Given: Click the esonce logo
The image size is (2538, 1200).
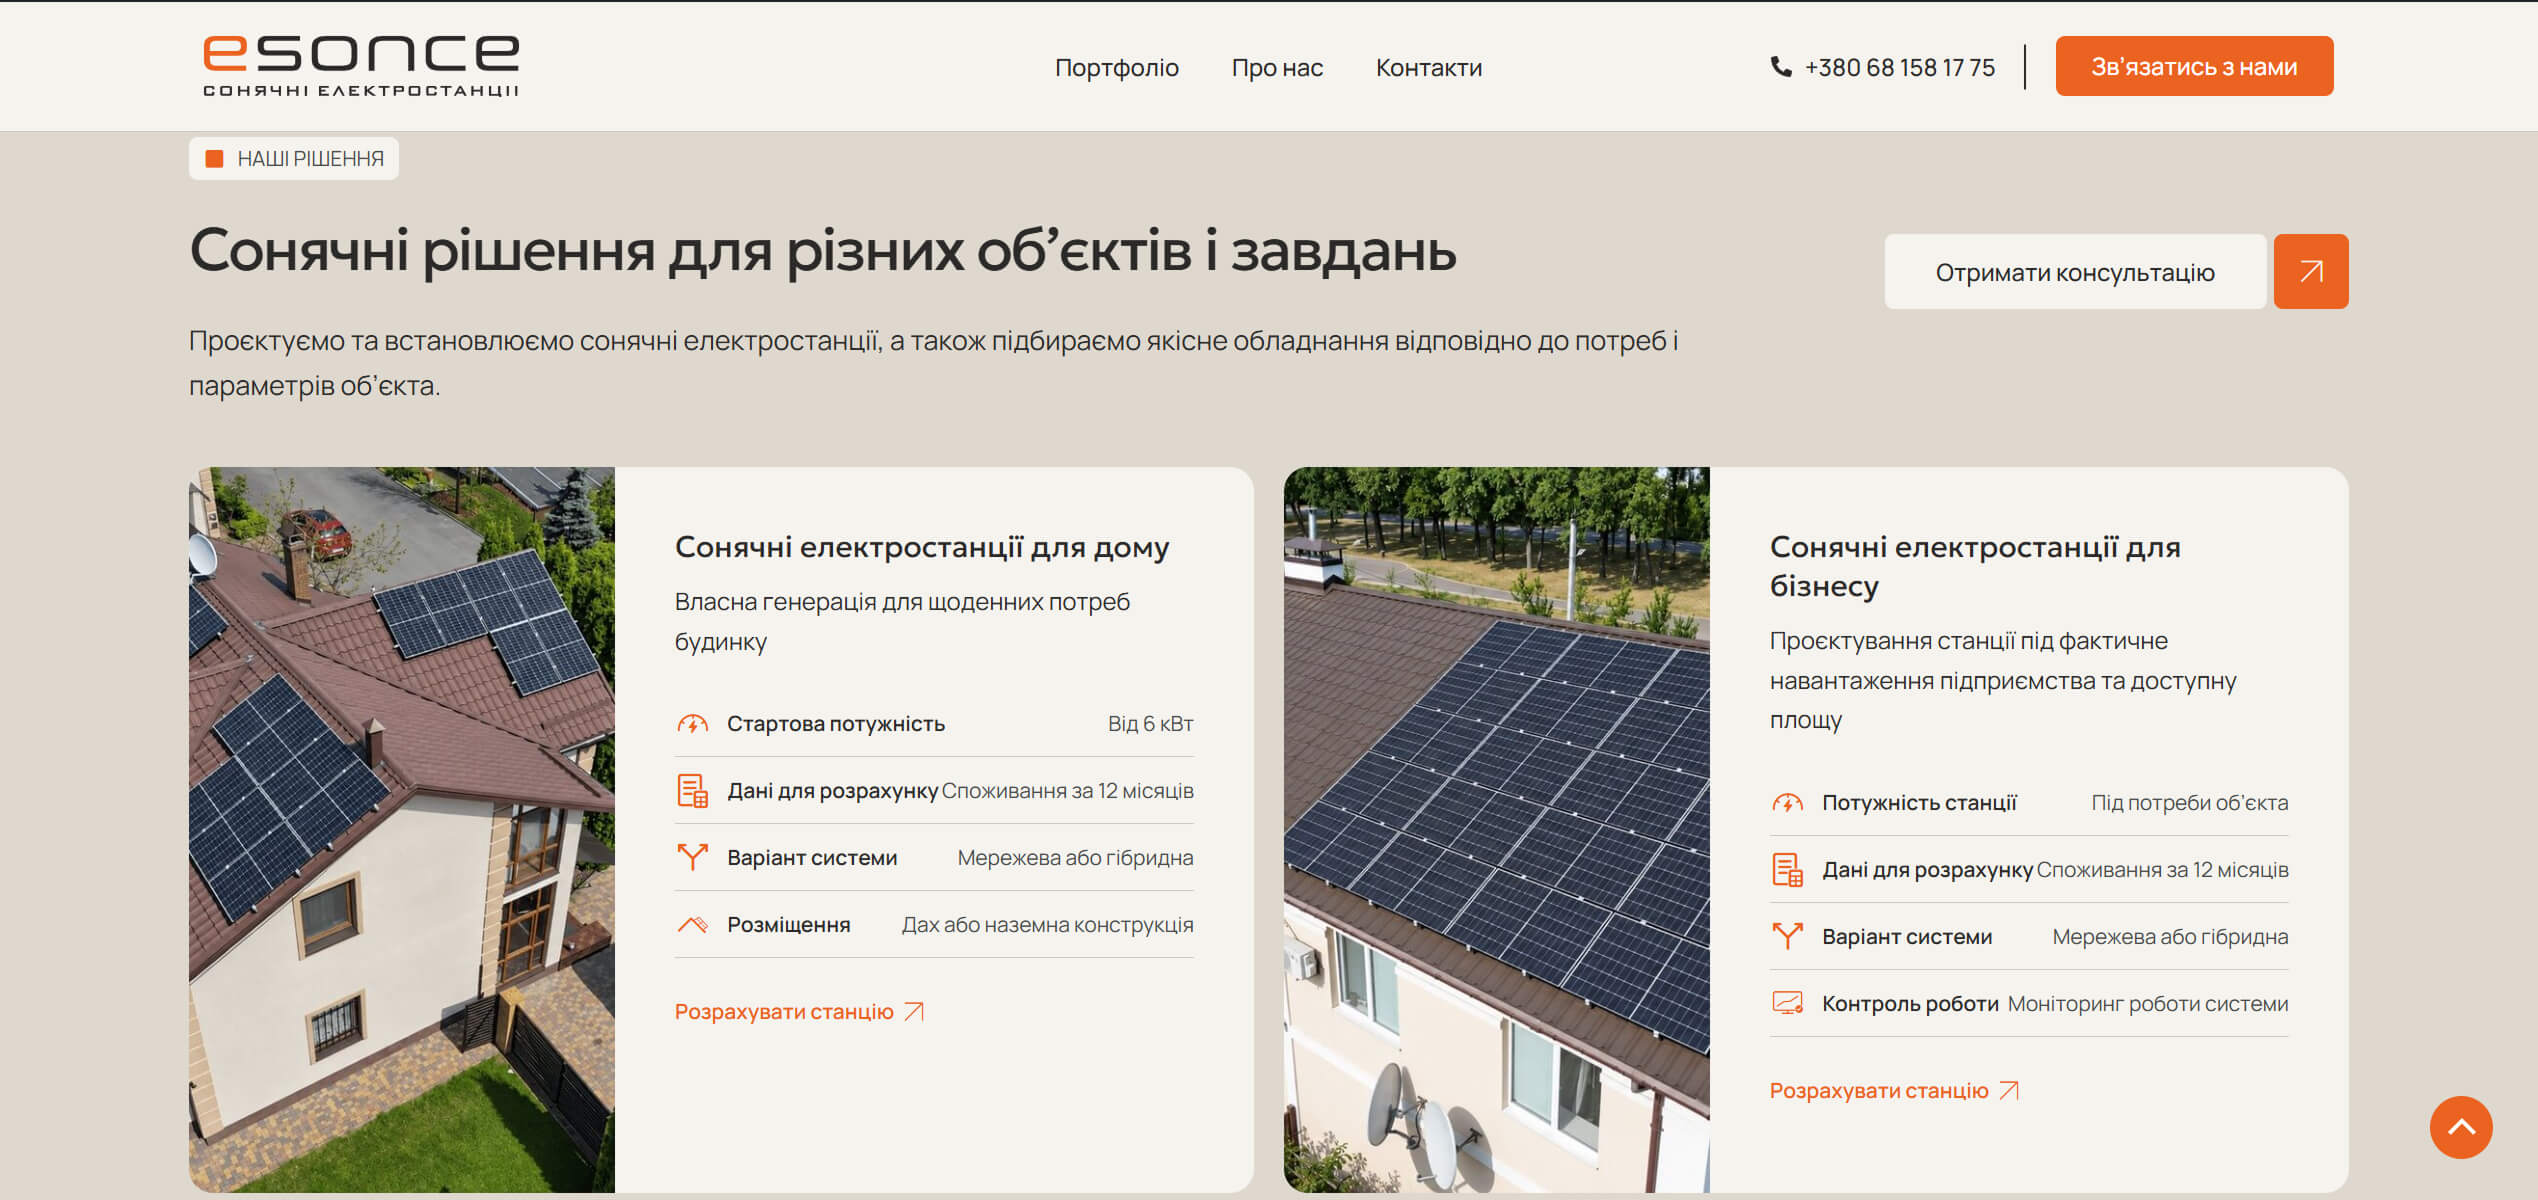Looking at the screenshot, I should click(x=361, y=66).
